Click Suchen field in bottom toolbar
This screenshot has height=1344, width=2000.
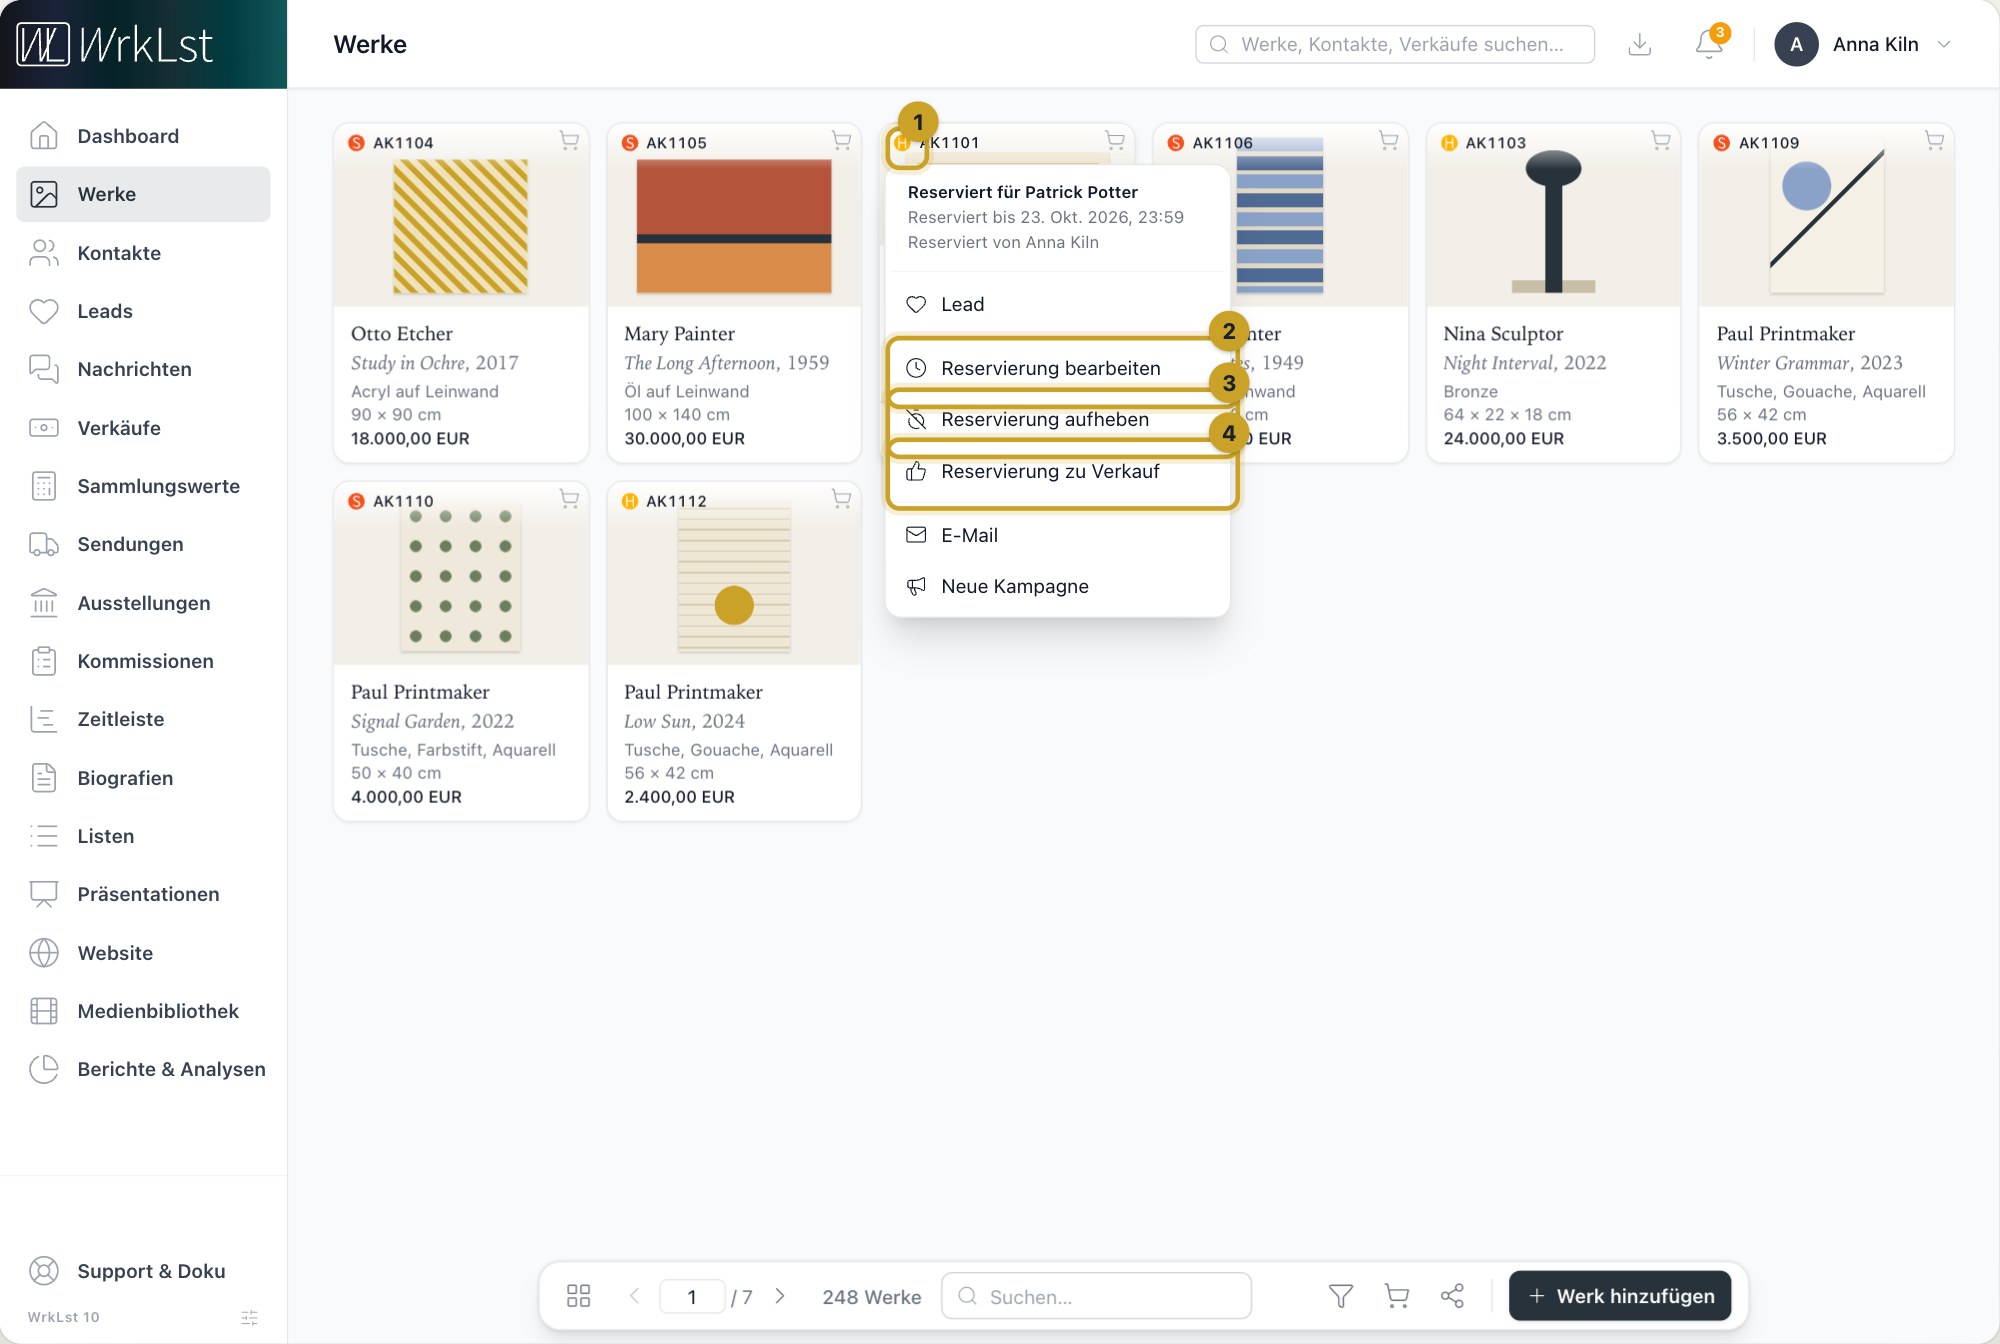click(x=1096, y=1296)
